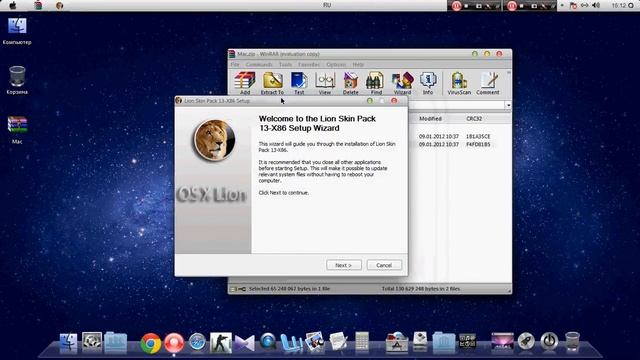Open the View tool in WinRAR toolbar

(x=325, y=83)
